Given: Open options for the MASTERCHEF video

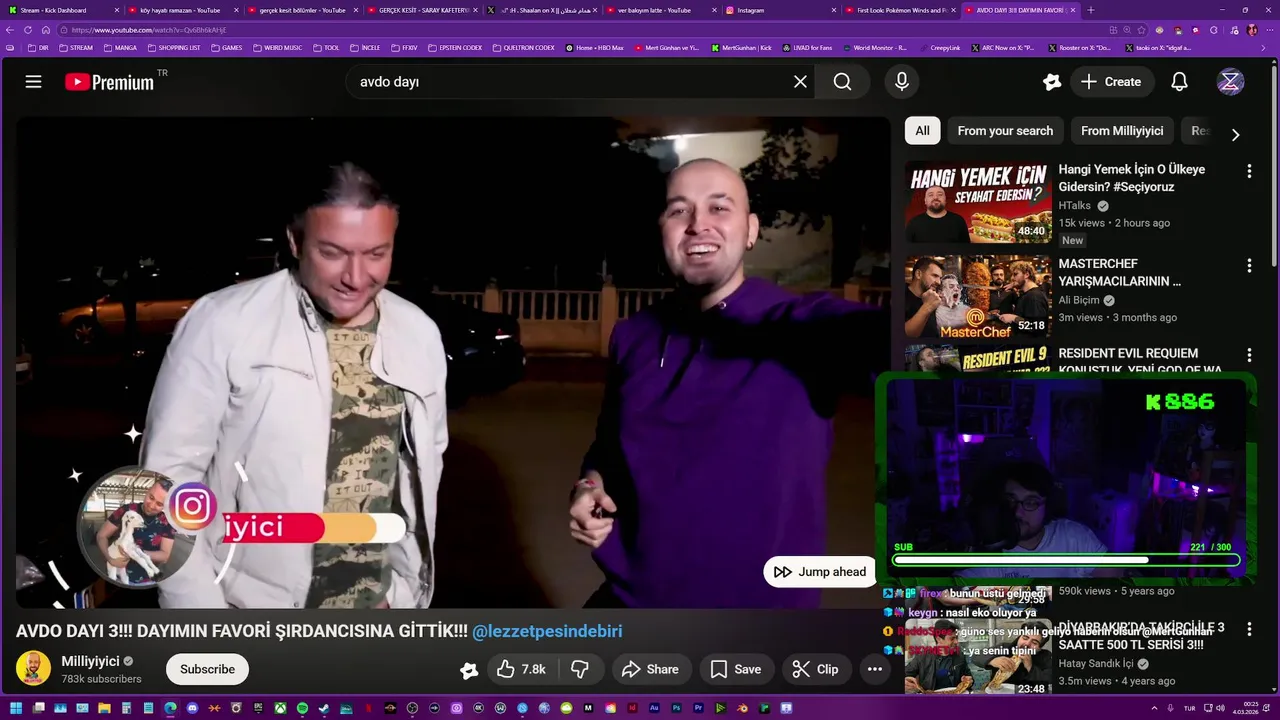Looking at the screenshot, I should pyautogui.click(x=1249, y=265).
